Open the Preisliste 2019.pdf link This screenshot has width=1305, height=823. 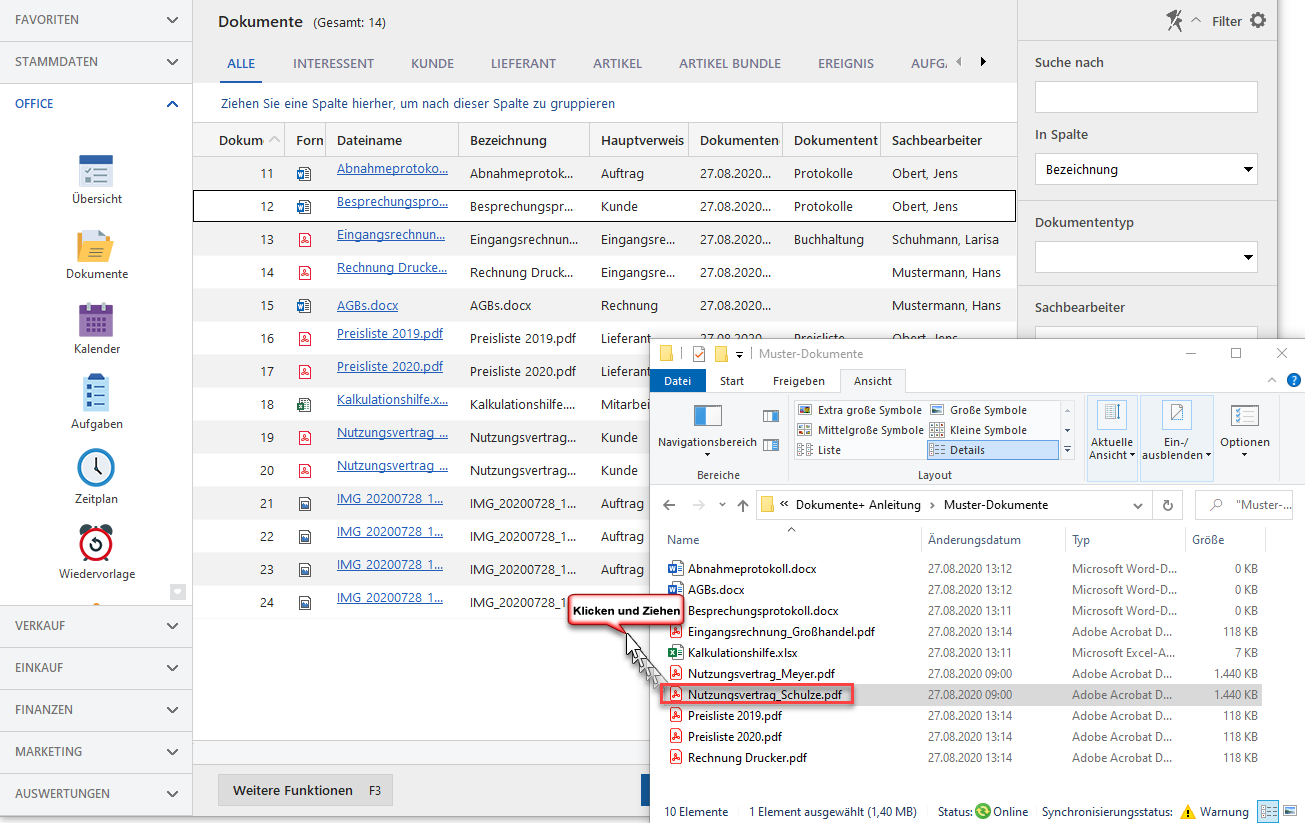pyautogui.click(x=390, y=334)
